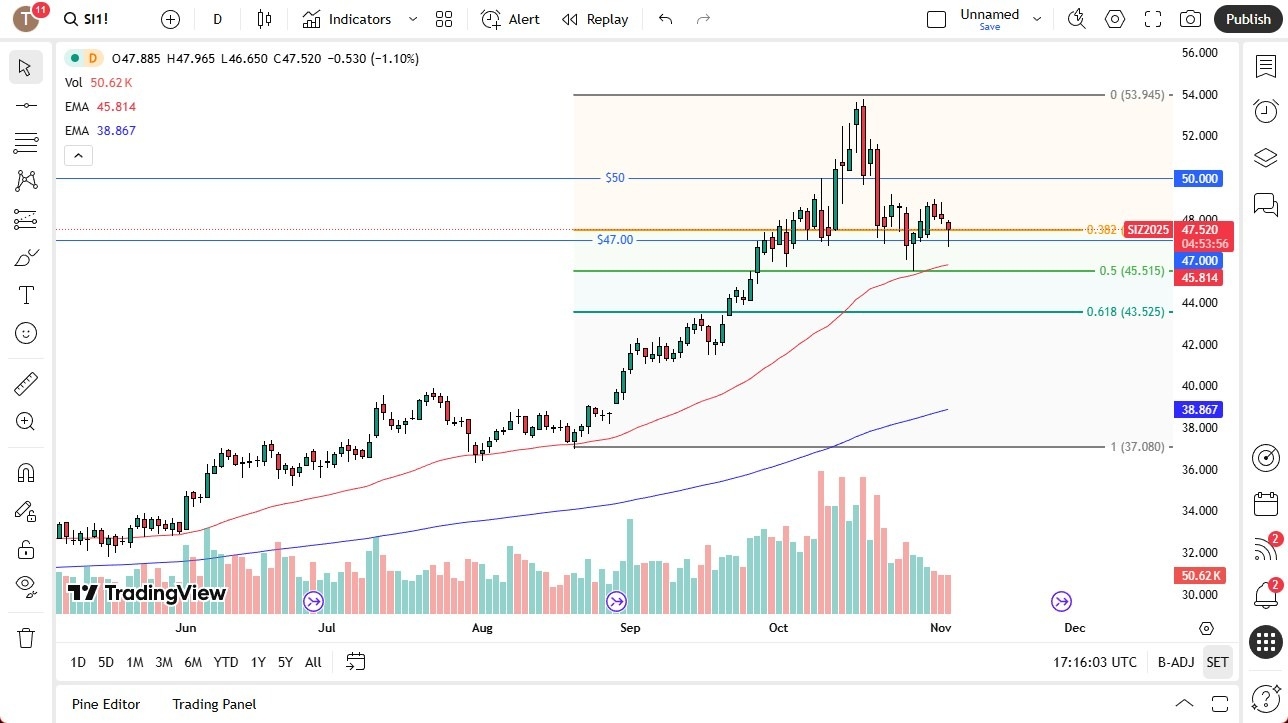Open the Object Tree panel
This screenshot has width=1288, height=723.
coord(1265,157)
